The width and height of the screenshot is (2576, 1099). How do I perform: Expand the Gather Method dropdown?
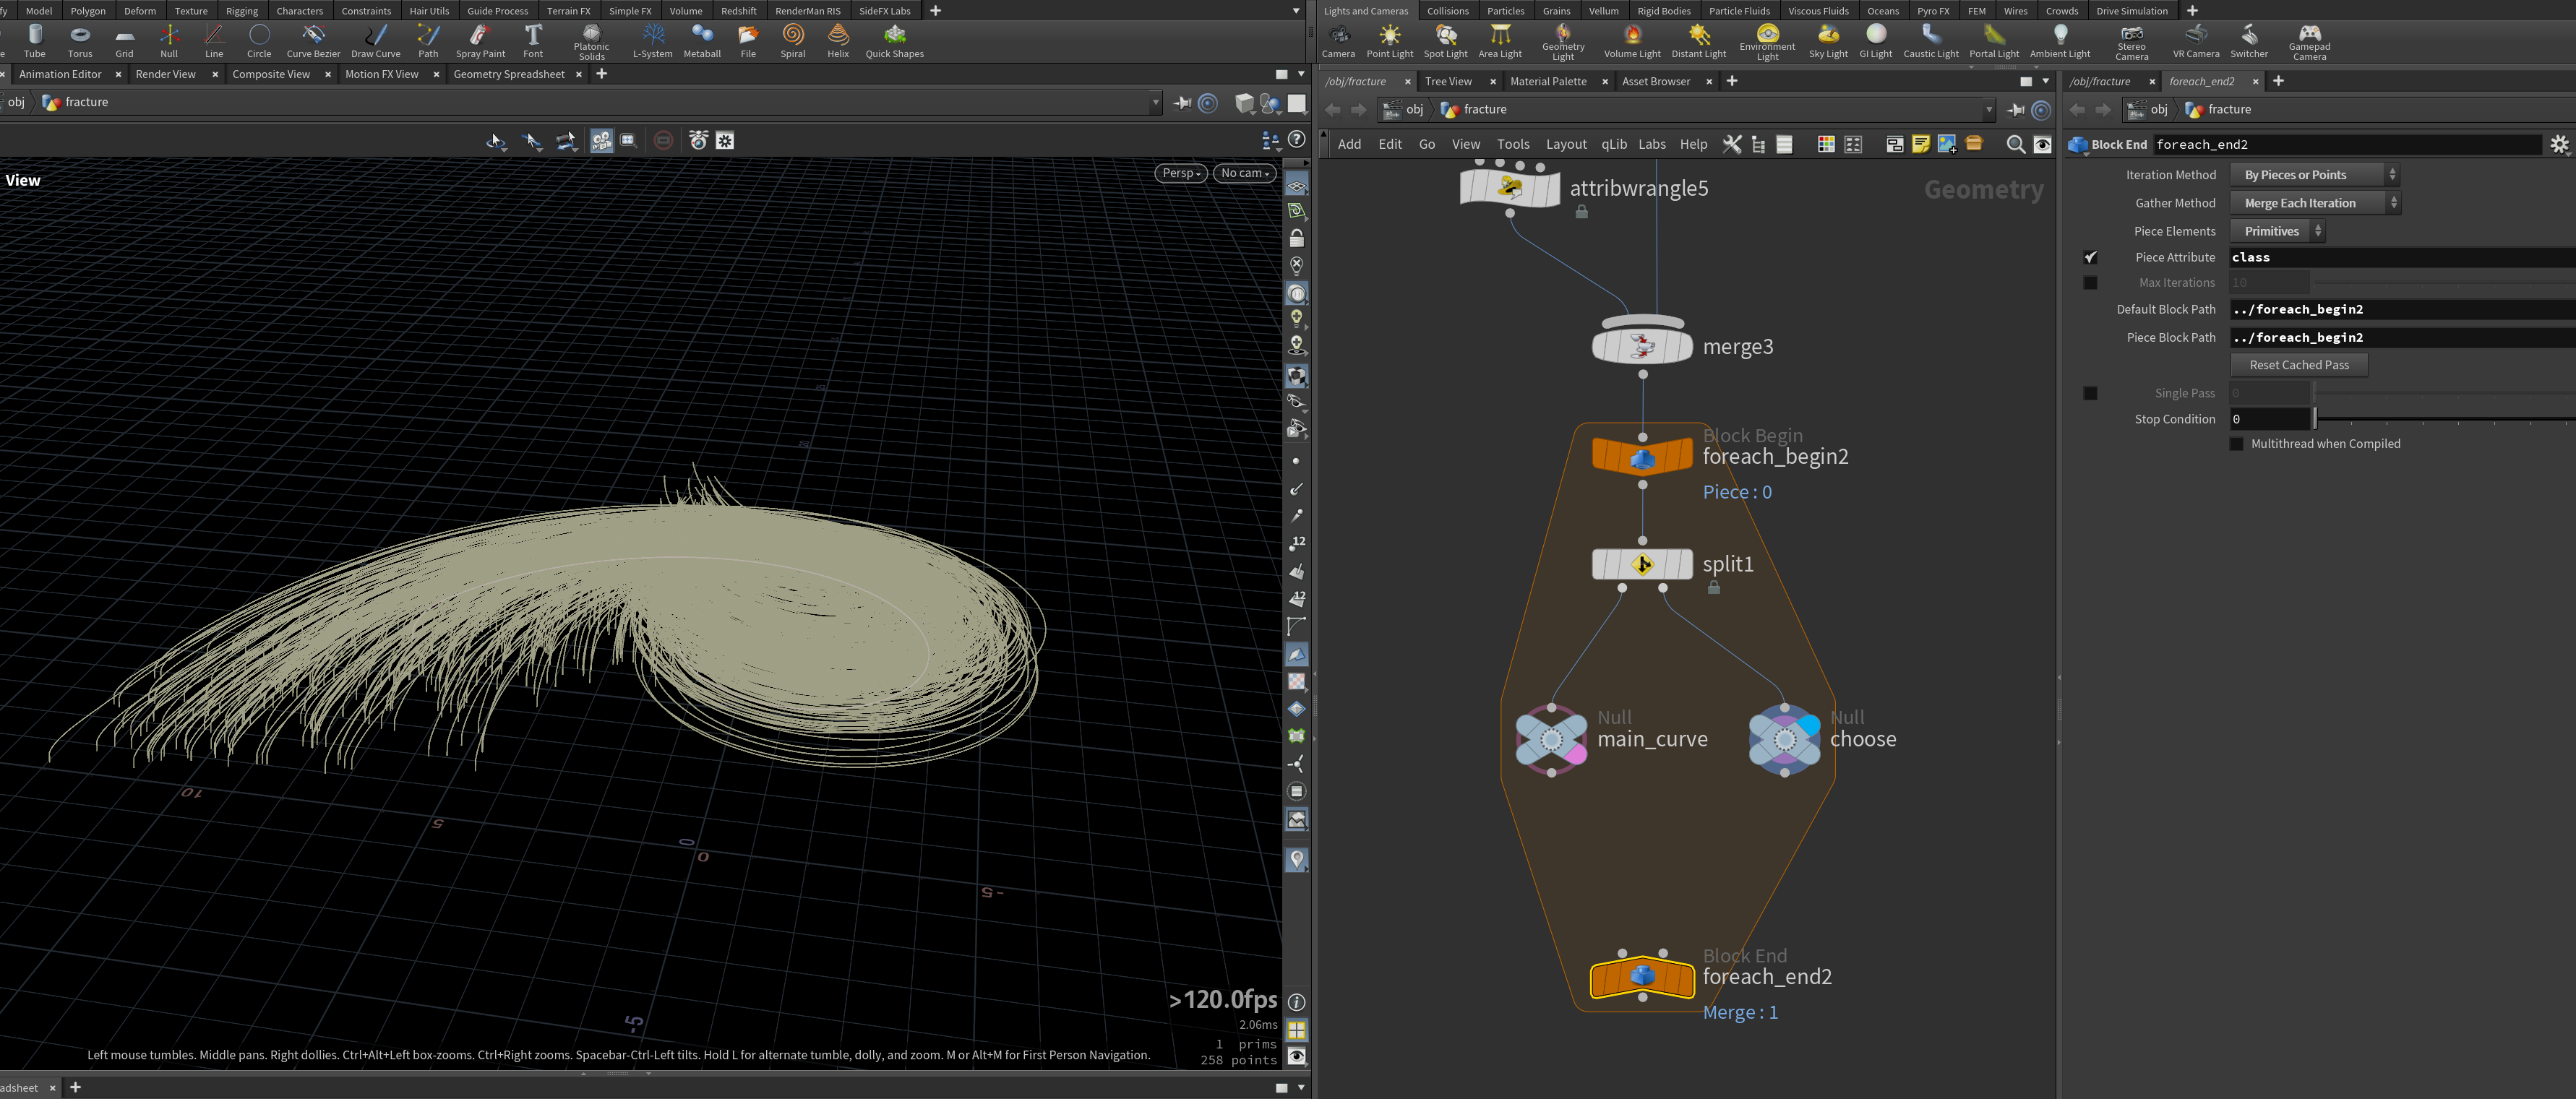click(2315, 203)
